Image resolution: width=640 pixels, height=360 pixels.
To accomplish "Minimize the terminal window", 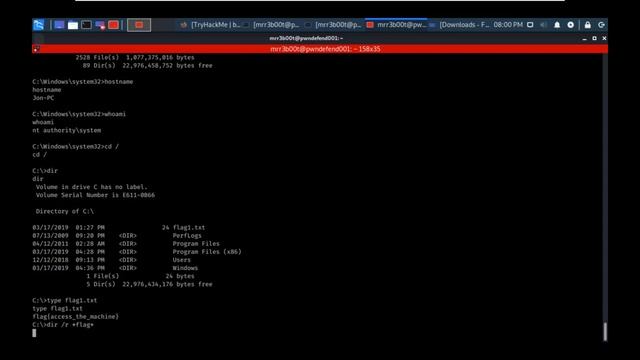I will (x=584, y=38).
